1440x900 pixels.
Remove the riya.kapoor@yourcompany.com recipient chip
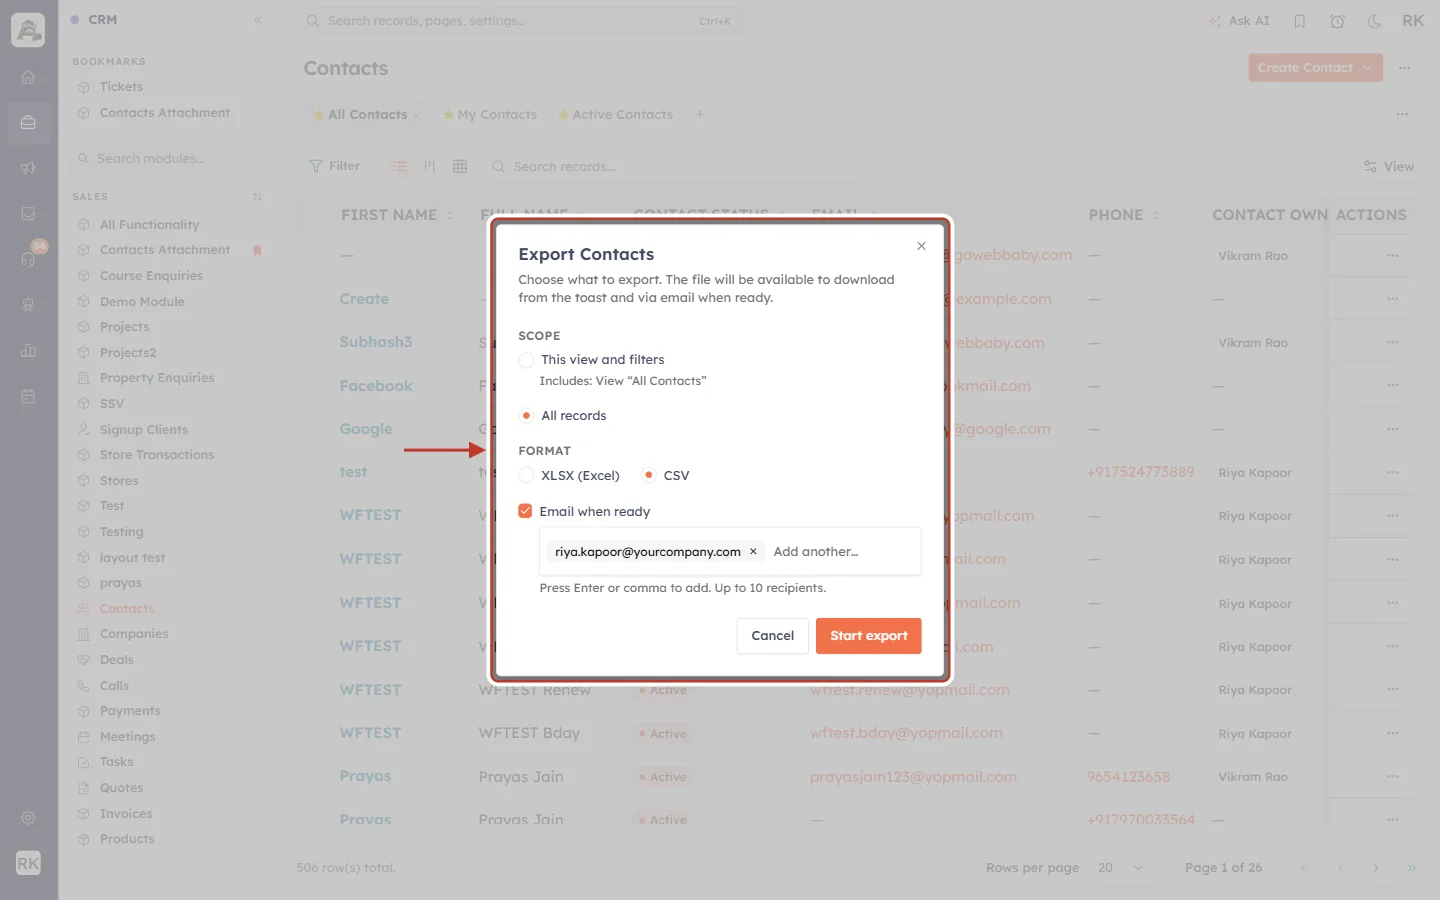coord(753,552)
